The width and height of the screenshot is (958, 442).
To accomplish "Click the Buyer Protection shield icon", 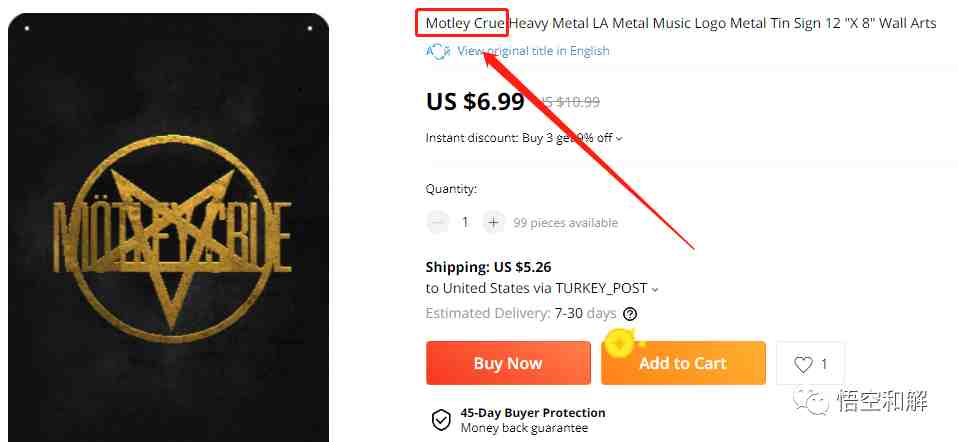I will (441, 420).
